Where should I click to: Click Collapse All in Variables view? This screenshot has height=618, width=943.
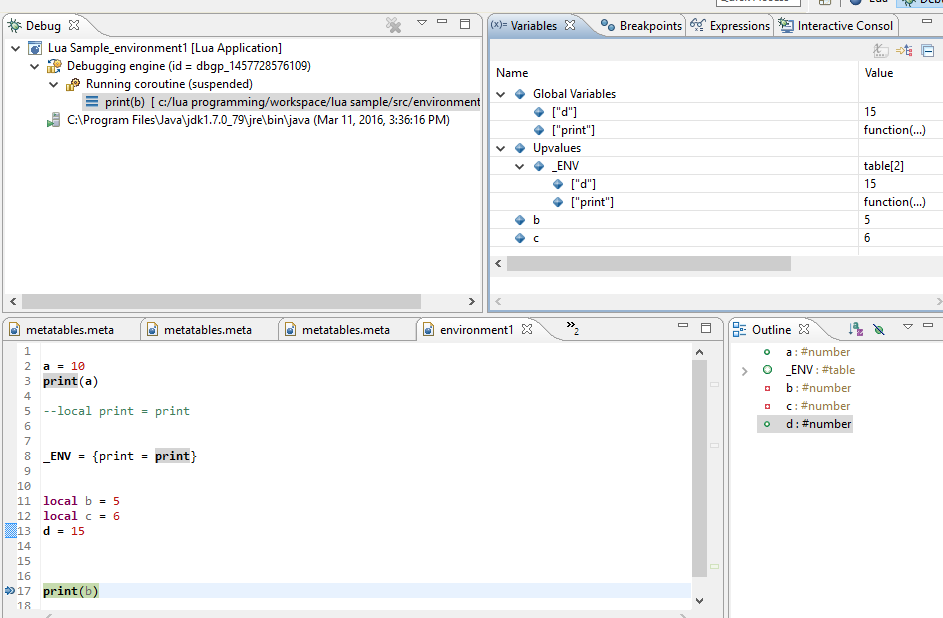927,50
